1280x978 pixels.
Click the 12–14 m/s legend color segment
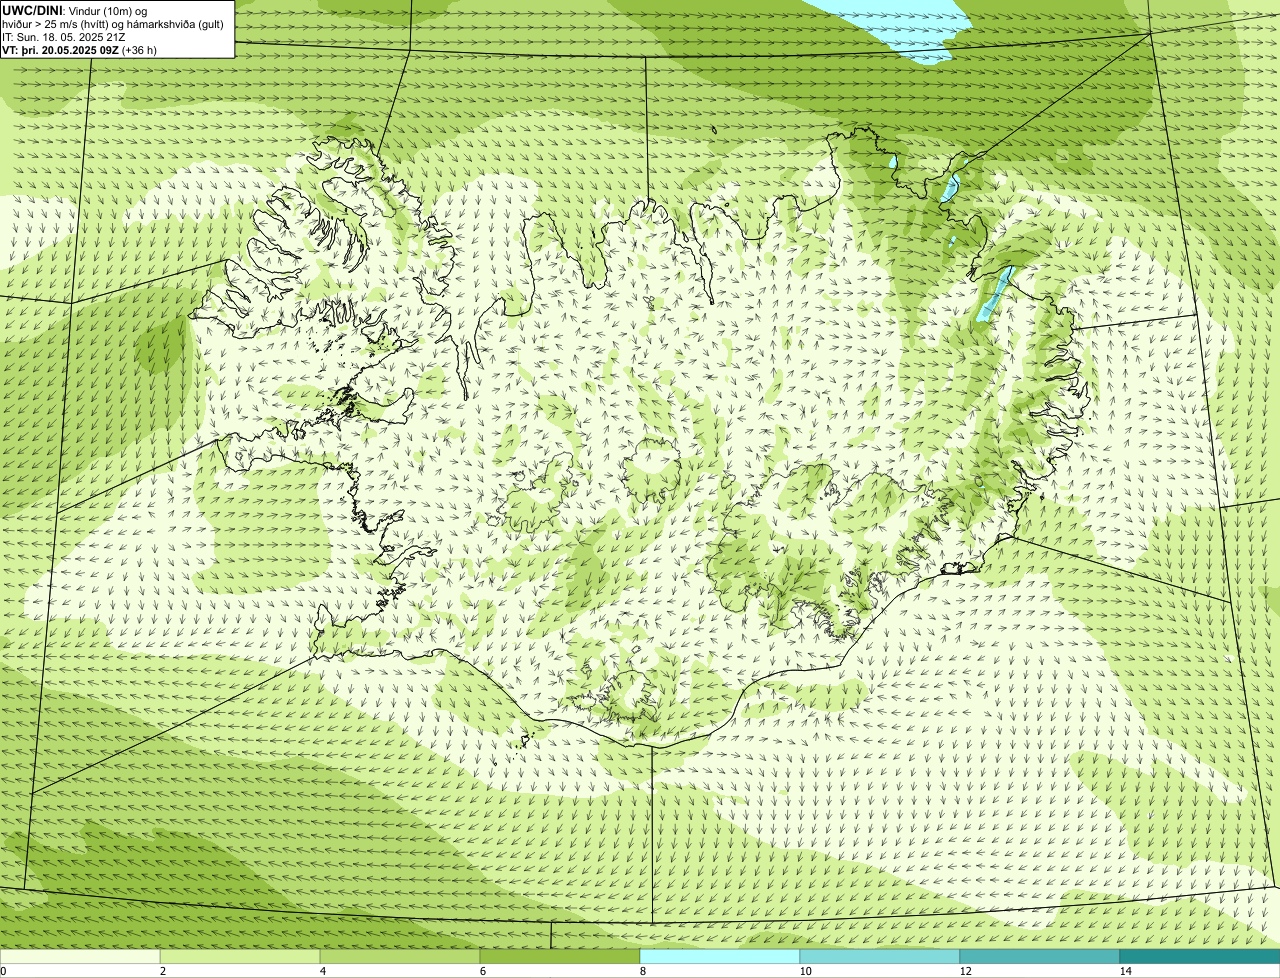tap(1040, 957)
